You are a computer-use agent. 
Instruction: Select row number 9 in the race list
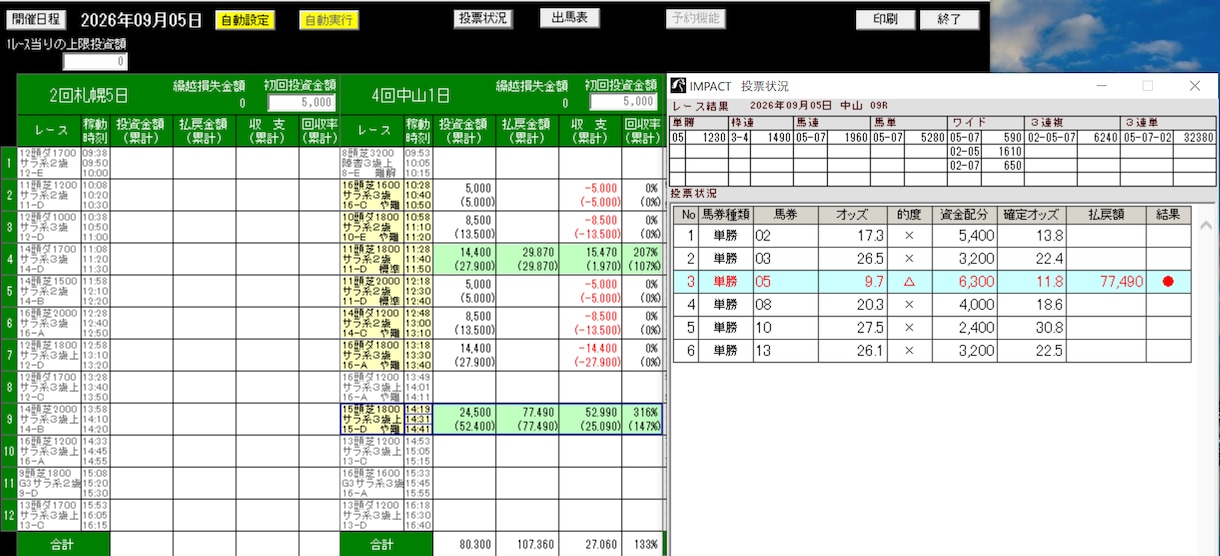(8, 419)
